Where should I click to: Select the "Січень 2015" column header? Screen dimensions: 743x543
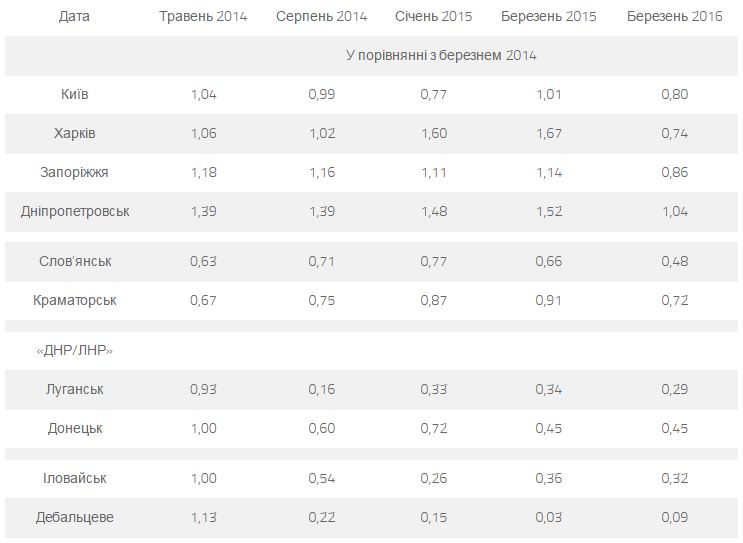point(434,16)
